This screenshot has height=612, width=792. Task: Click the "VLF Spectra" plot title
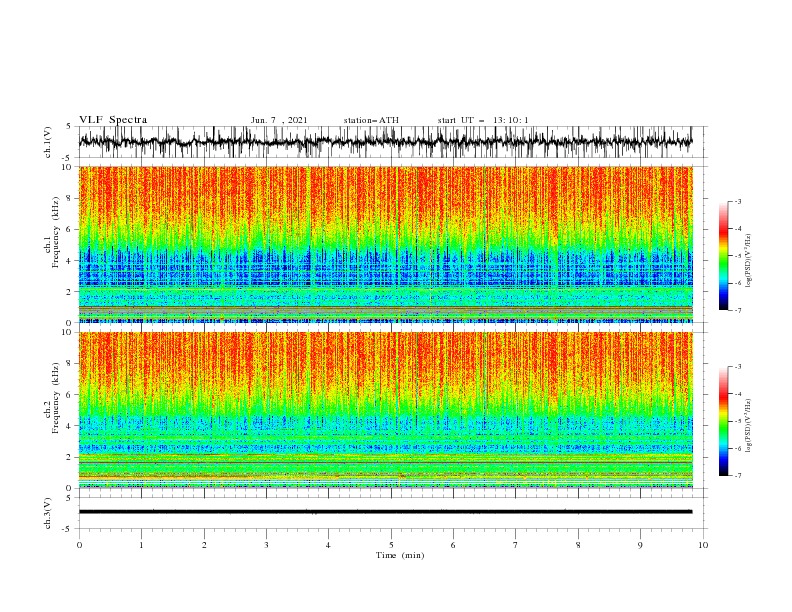click(x=113, y=120)
